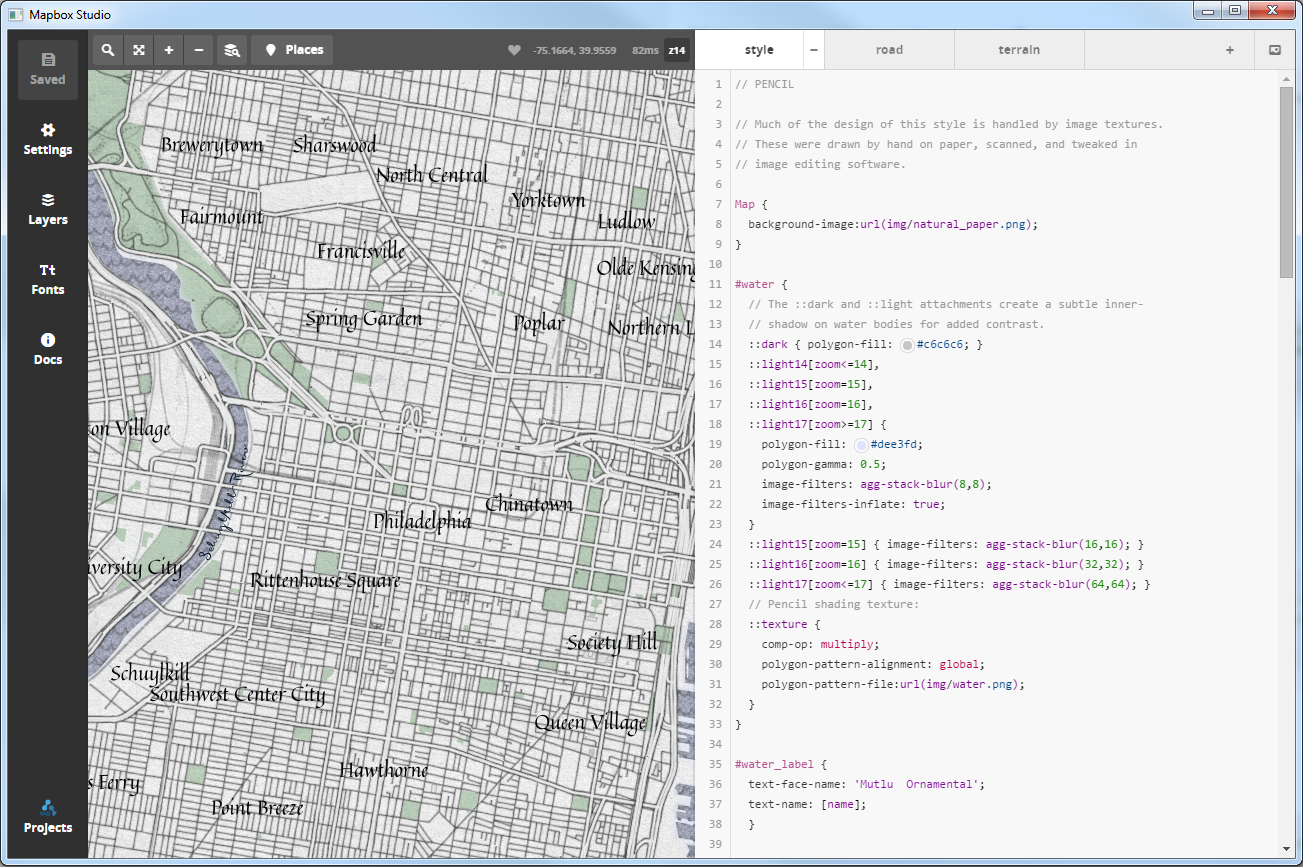Click the code editor vertical scrollbar
Viewport: 1303px width, 868px height.
(x=1286, y=182)
